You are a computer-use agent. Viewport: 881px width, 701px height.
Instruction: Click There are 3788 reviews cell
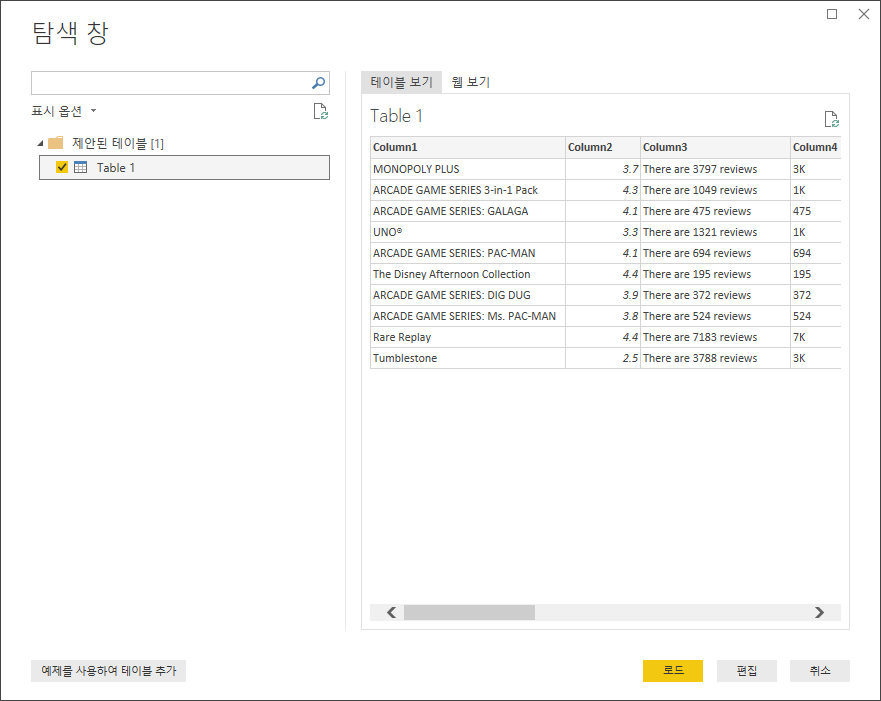pos(715,358)
